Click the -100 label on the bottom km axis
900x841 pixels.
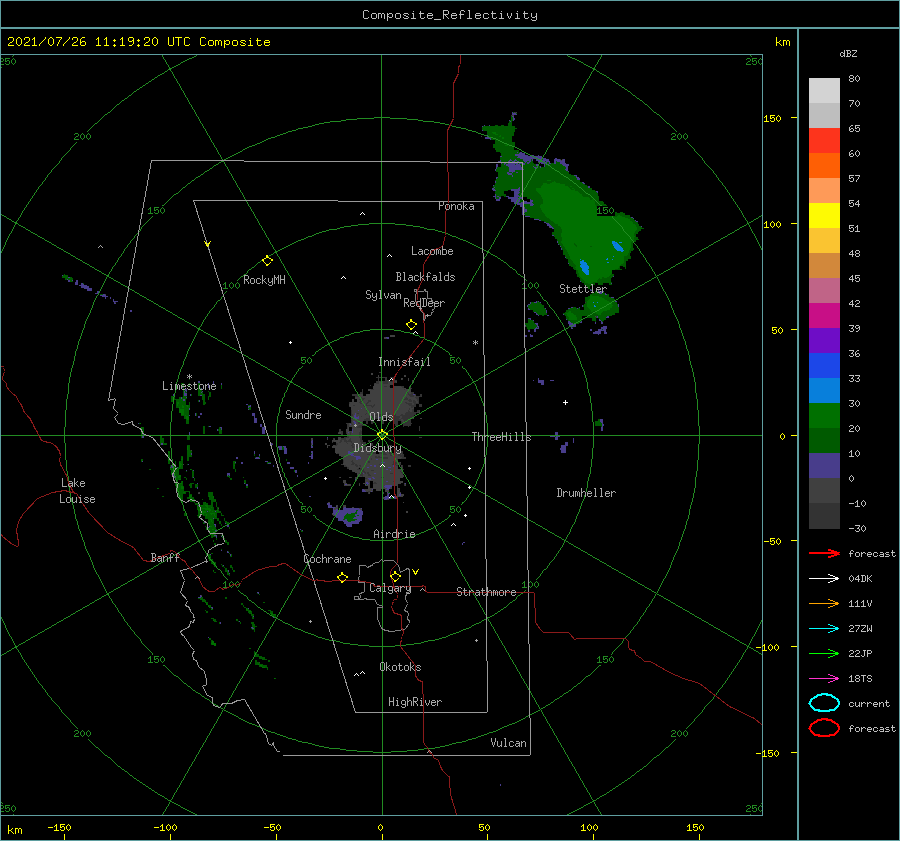(165, 827)
